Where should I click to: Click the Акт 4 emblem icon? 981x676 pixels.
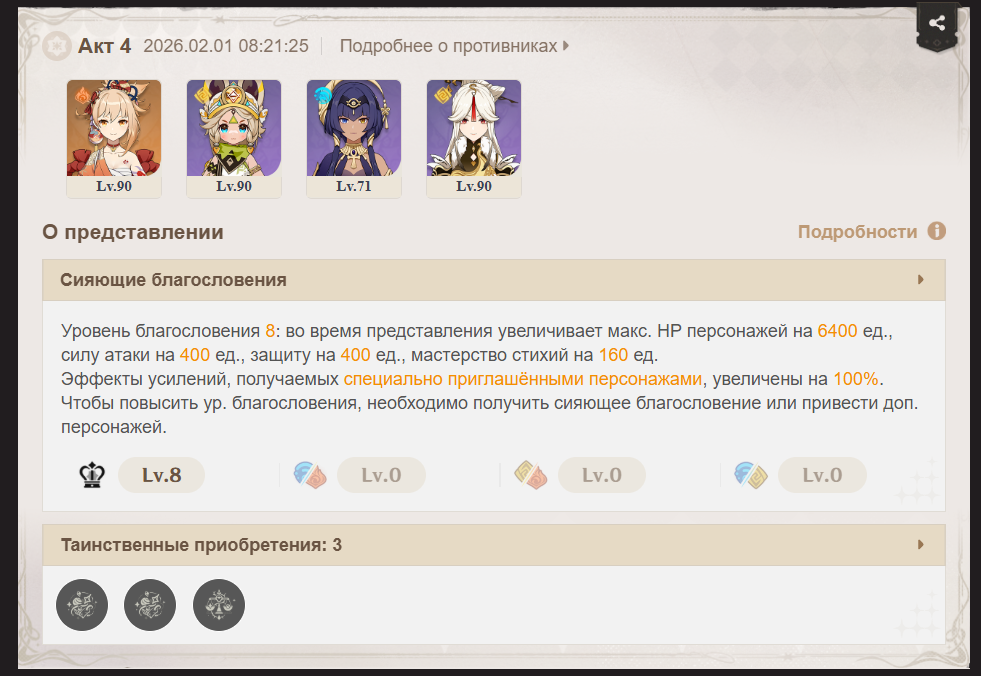(57, 46)
